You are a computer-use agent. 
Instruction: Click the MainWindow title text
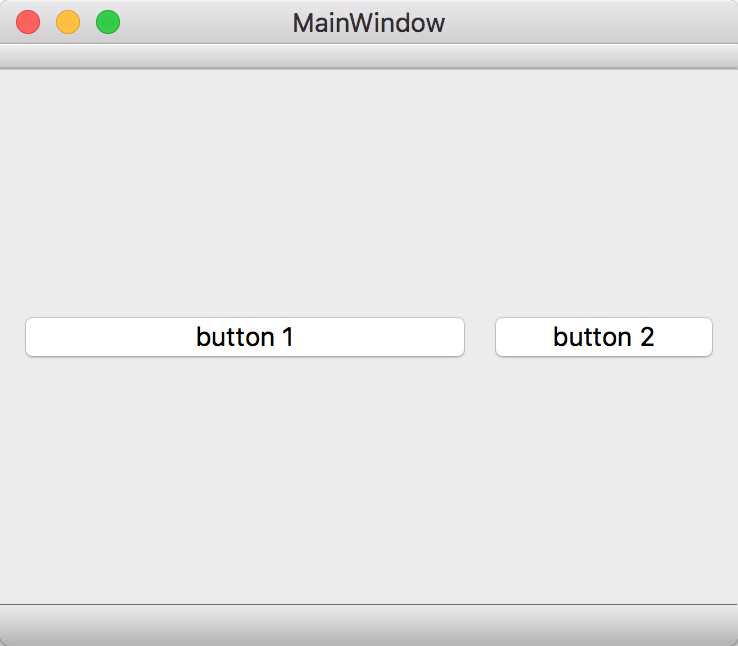pyautogui.click(x=369, y=23)
